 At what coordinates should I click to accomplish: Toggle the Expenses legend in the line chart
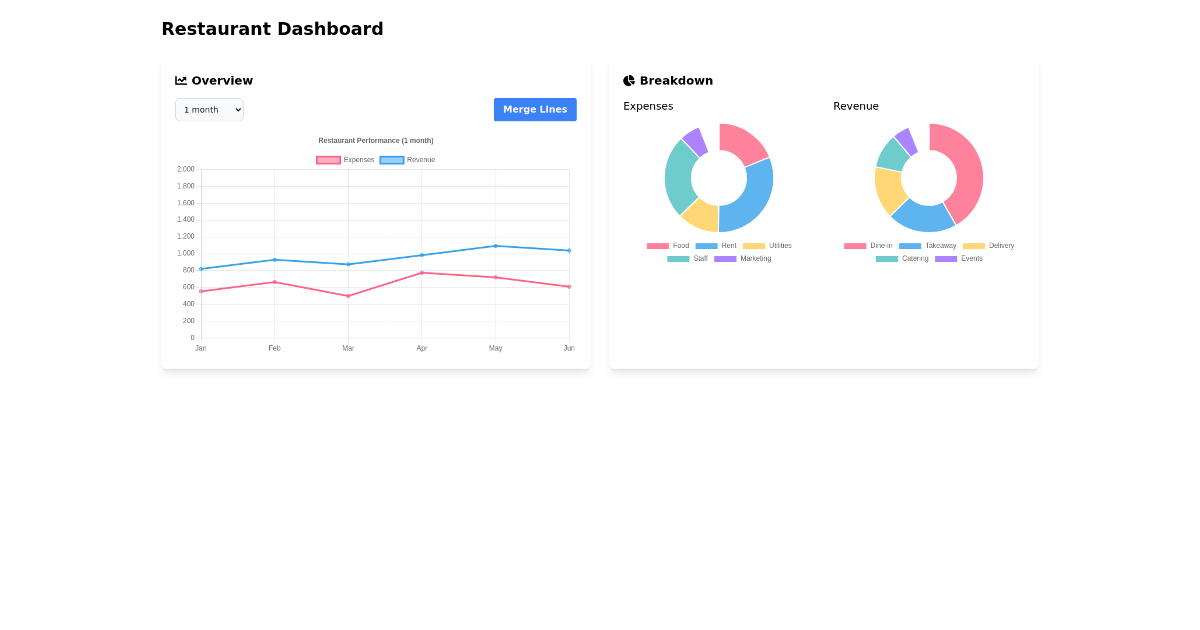(x=344, y=160)
